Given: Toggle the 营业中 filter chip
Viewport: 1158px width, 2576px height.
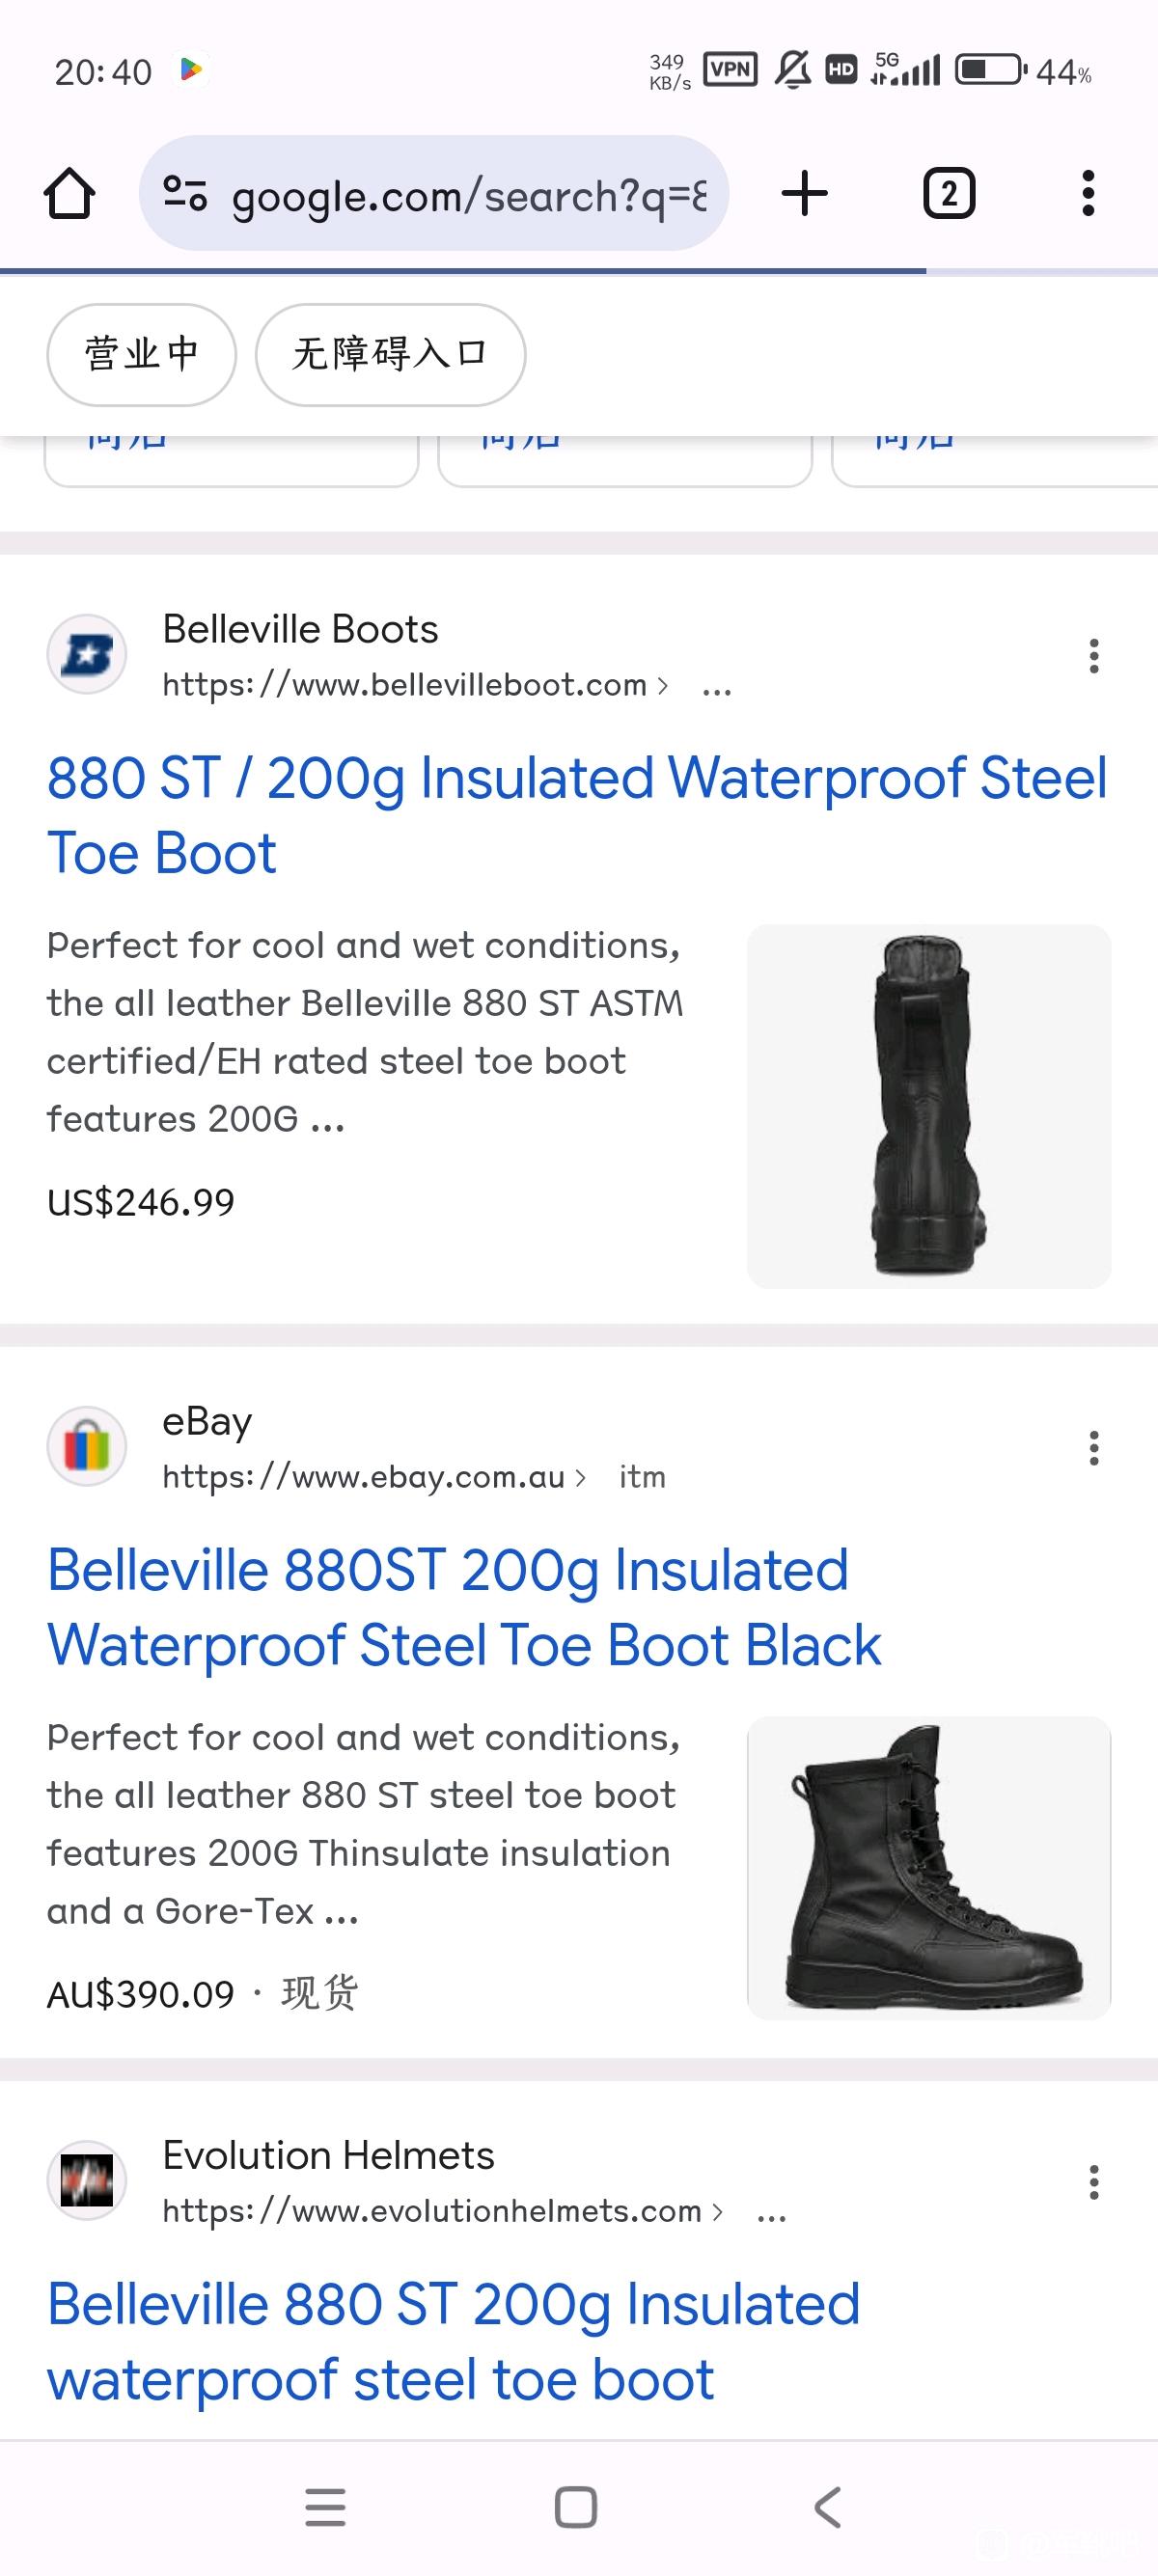Looking at the screenshot, I should (141, 355).
